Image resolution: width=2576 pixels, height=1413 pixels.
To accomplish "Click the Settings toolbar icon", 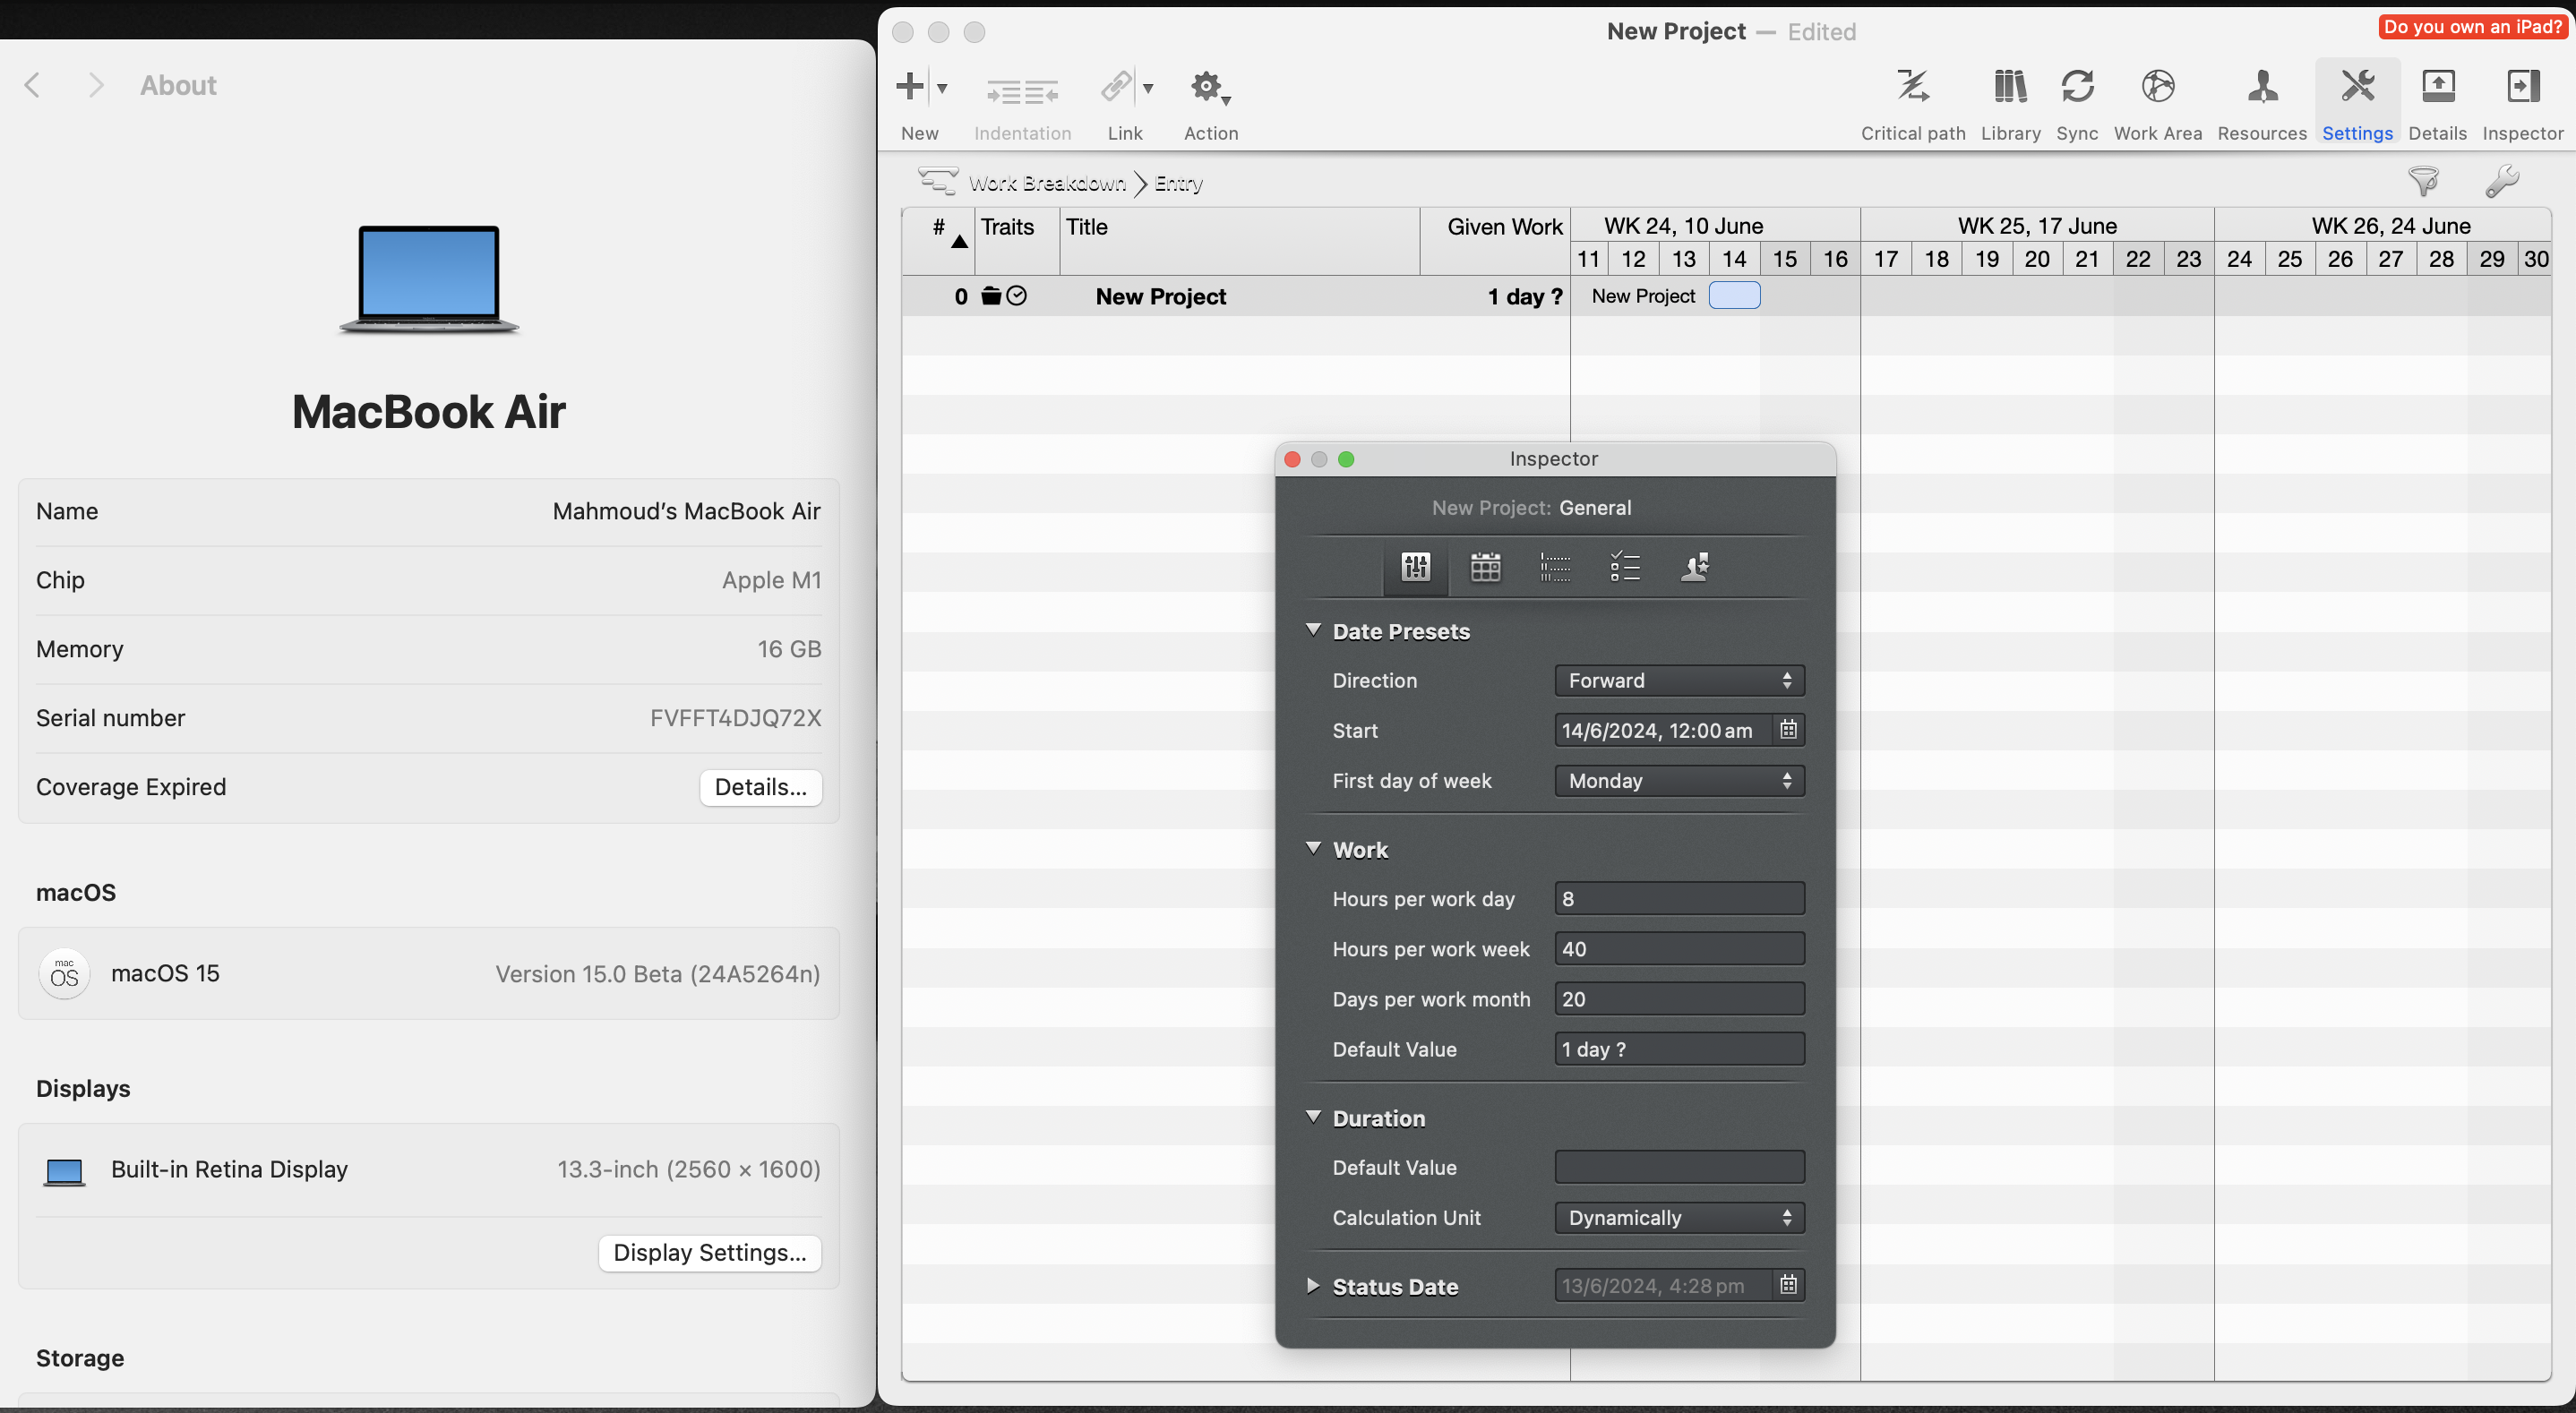I will (2357, 87).
